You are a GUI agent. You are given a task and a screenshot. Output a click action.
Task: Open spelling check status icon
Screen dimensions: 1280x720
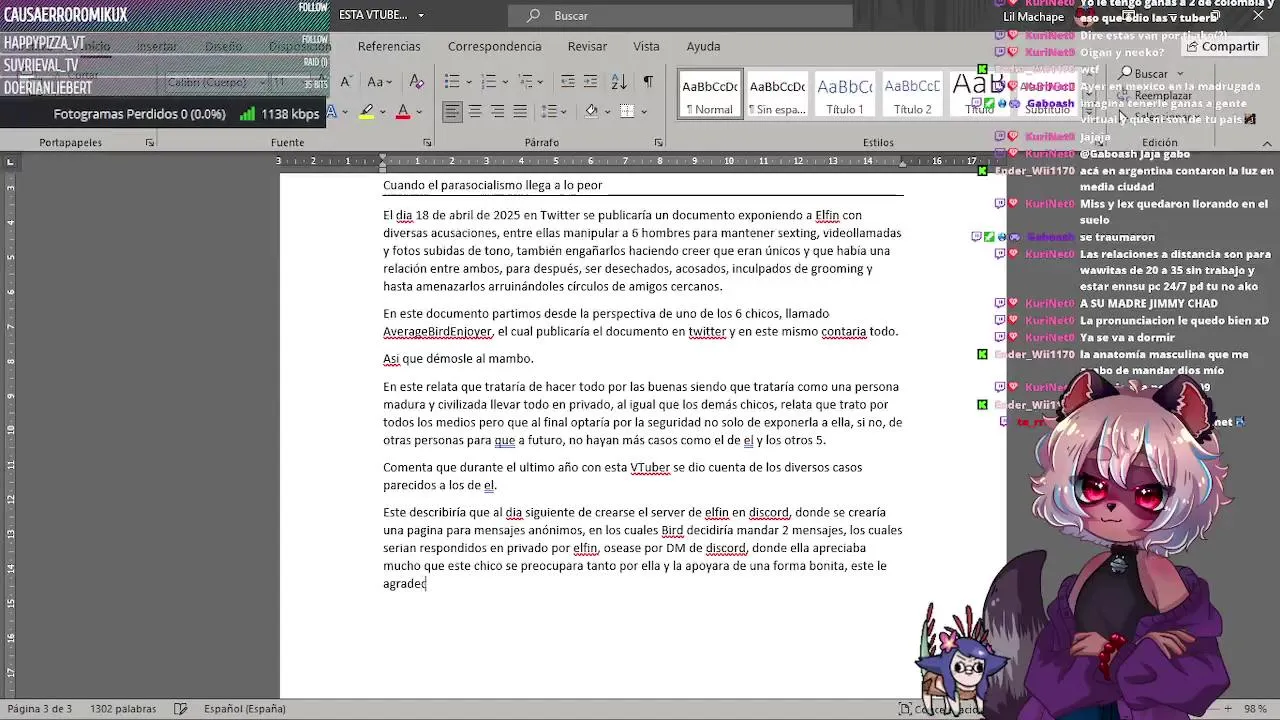[x=180, y=709]
